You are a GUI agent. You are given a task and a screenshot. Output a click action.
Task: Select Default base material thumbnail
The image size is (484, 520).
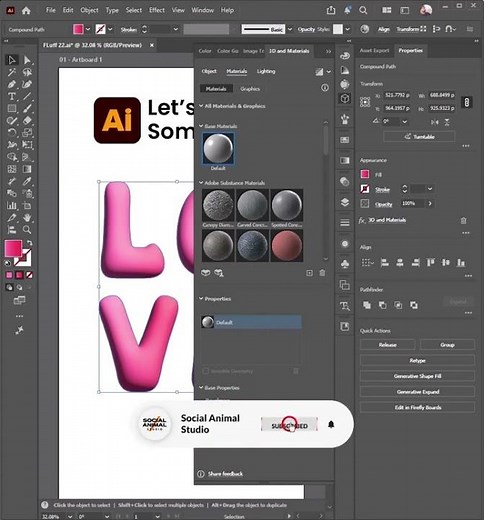(x=218, y=148)
